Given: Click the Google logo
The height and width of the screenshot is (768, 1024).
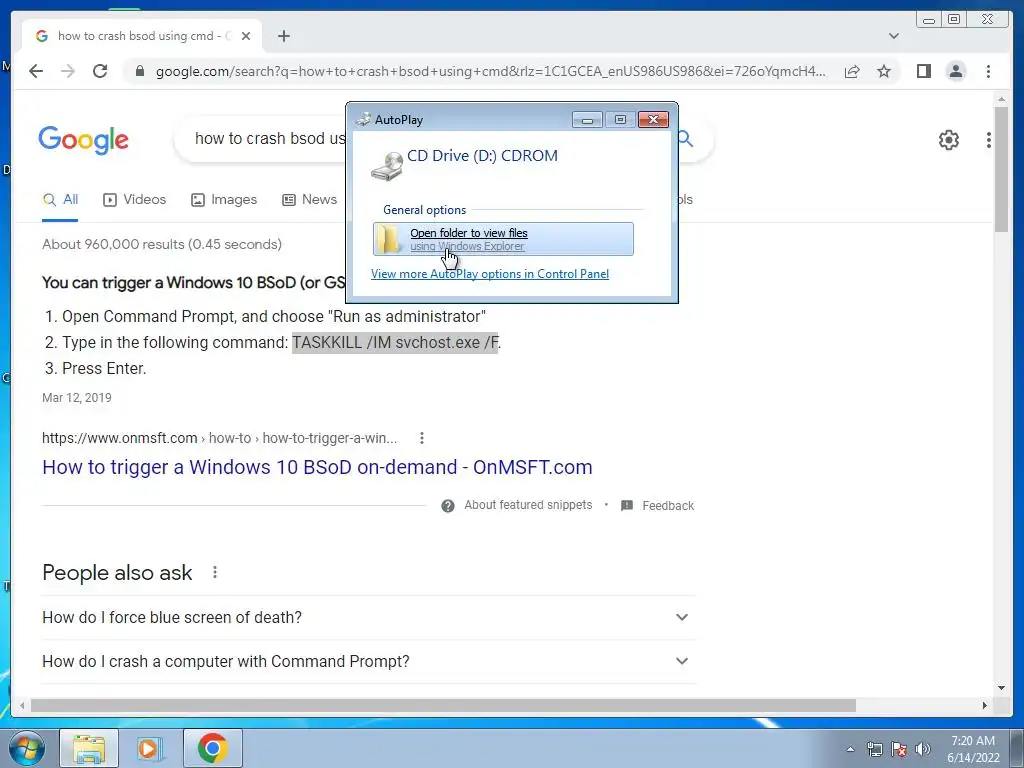Looking at the screenshot, I should (84, 140).
